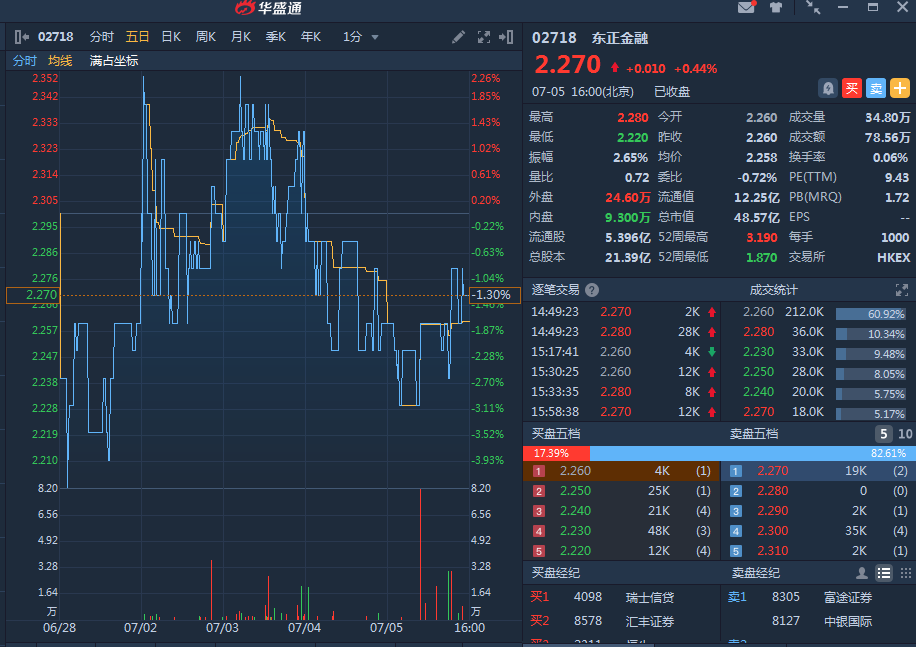Click the red 买 buy button
Viewport: 916px width, 647px height.
(x=852, y=89)
